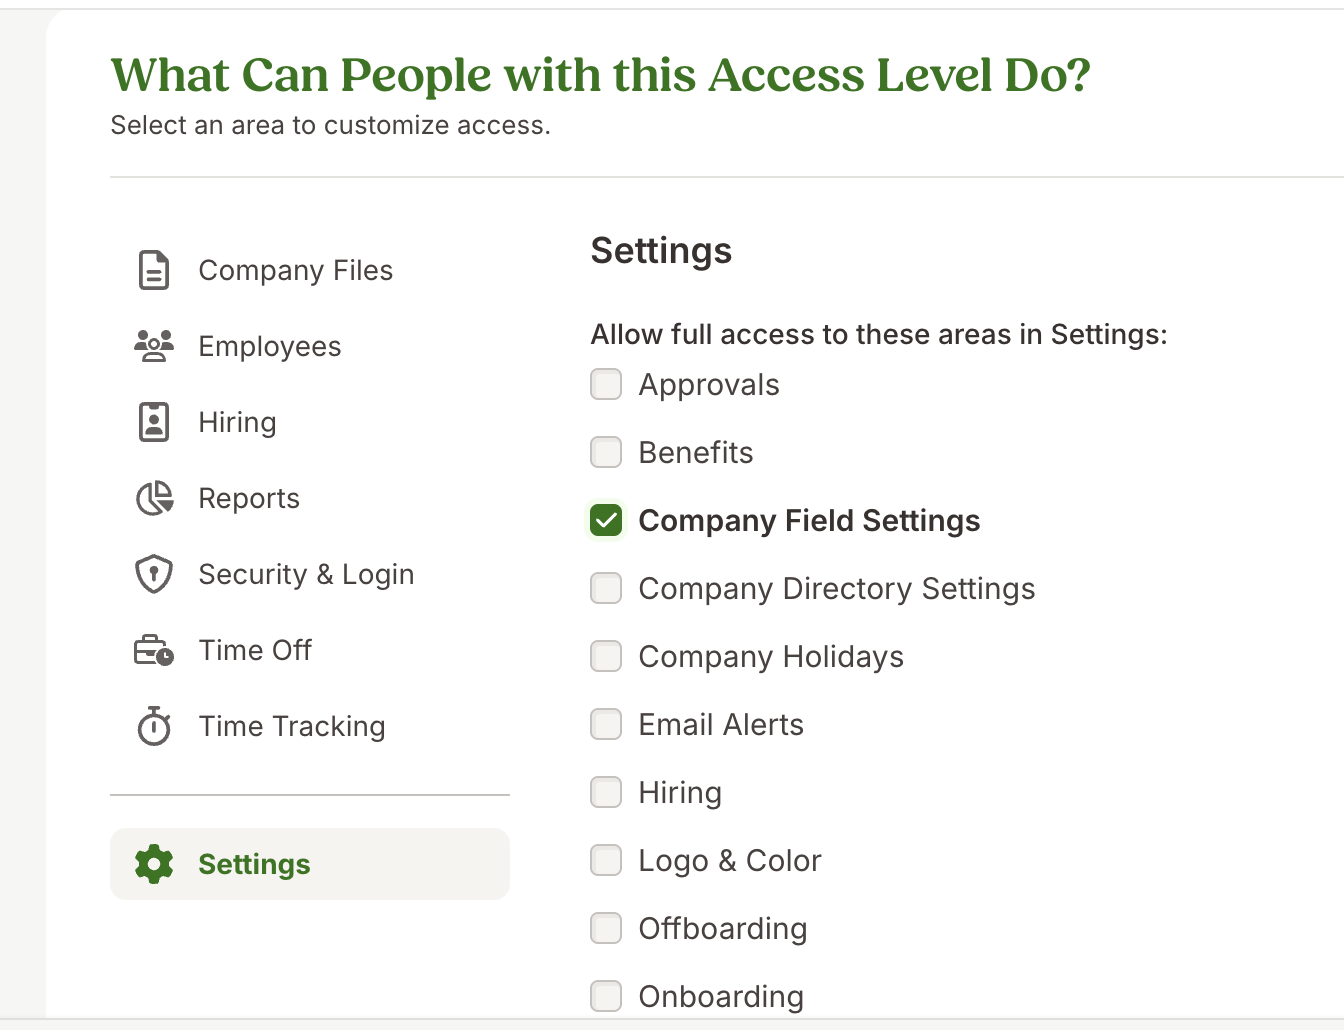Image resolution: width=1344 pixels, height=1030 pixels.
Task: Click the Security & Login shield icon
Action: tap(154, 573)
